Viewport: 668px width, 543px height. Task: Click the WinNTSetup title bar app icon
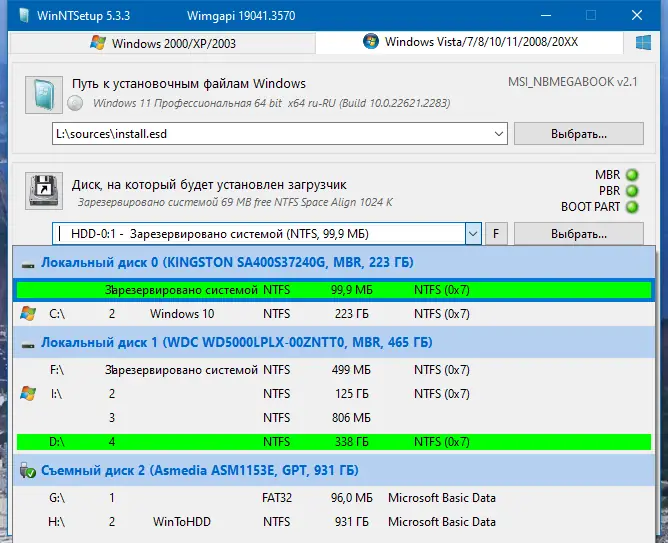click(x=24, y=15)
